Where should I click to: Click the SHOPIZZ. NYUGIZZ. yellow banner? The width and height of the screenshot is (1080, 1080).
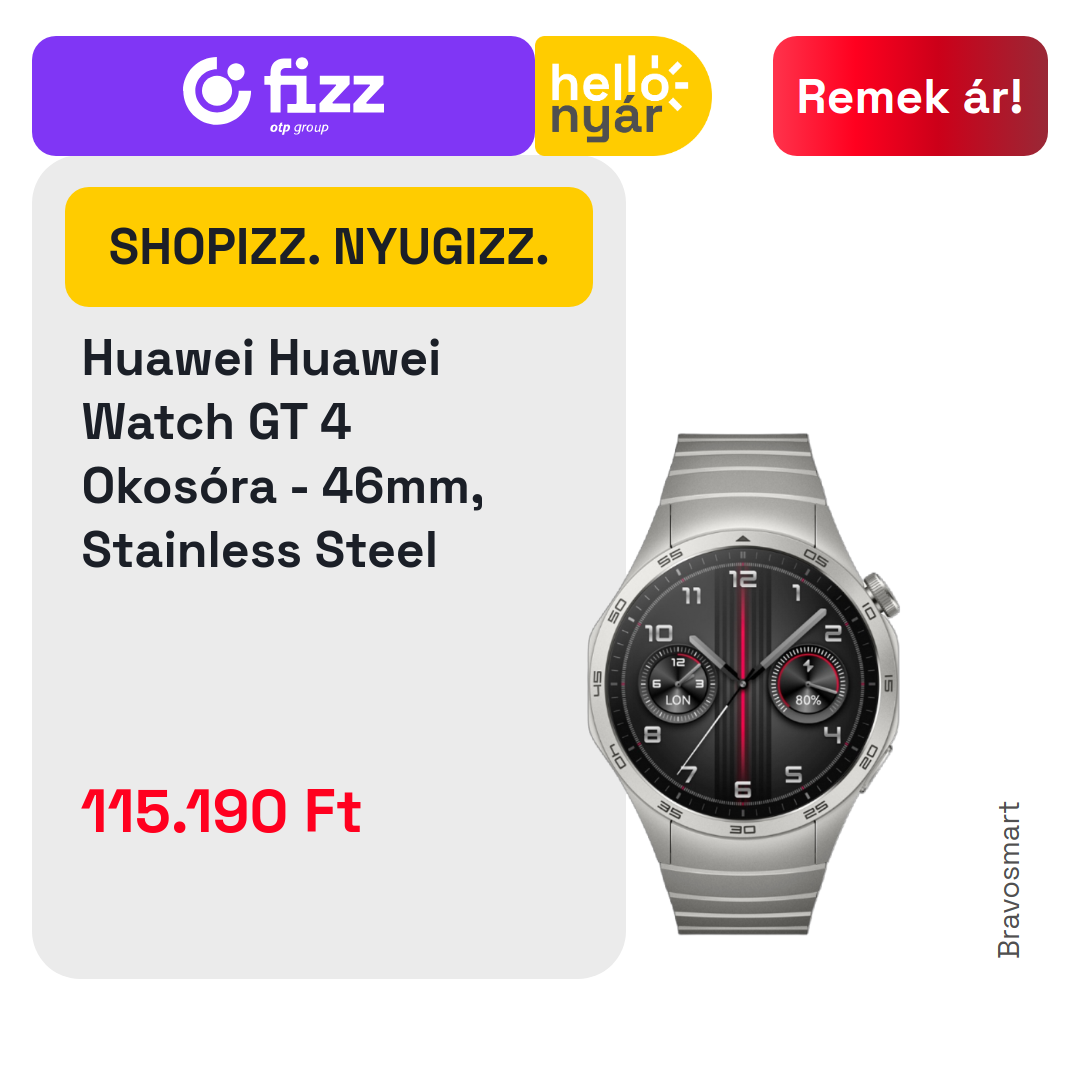[x=329, y=247]
